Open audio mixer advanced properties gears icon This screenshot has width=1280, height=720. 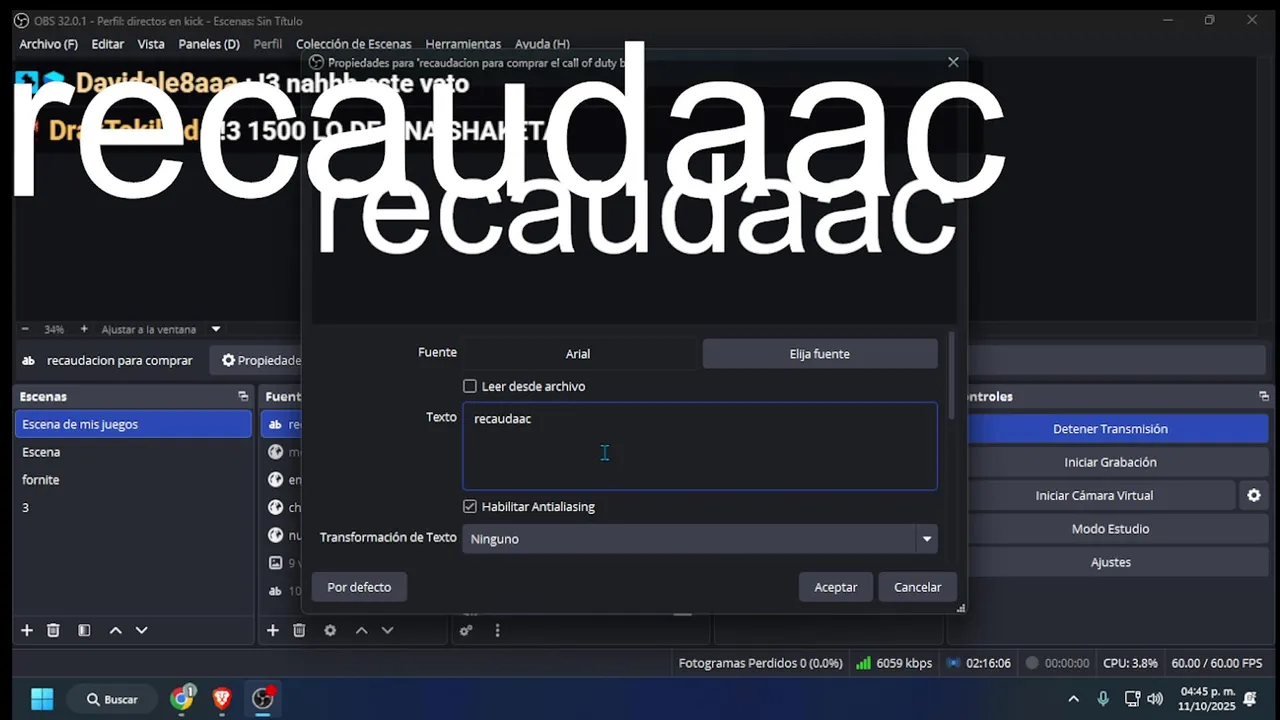point(466,630)
